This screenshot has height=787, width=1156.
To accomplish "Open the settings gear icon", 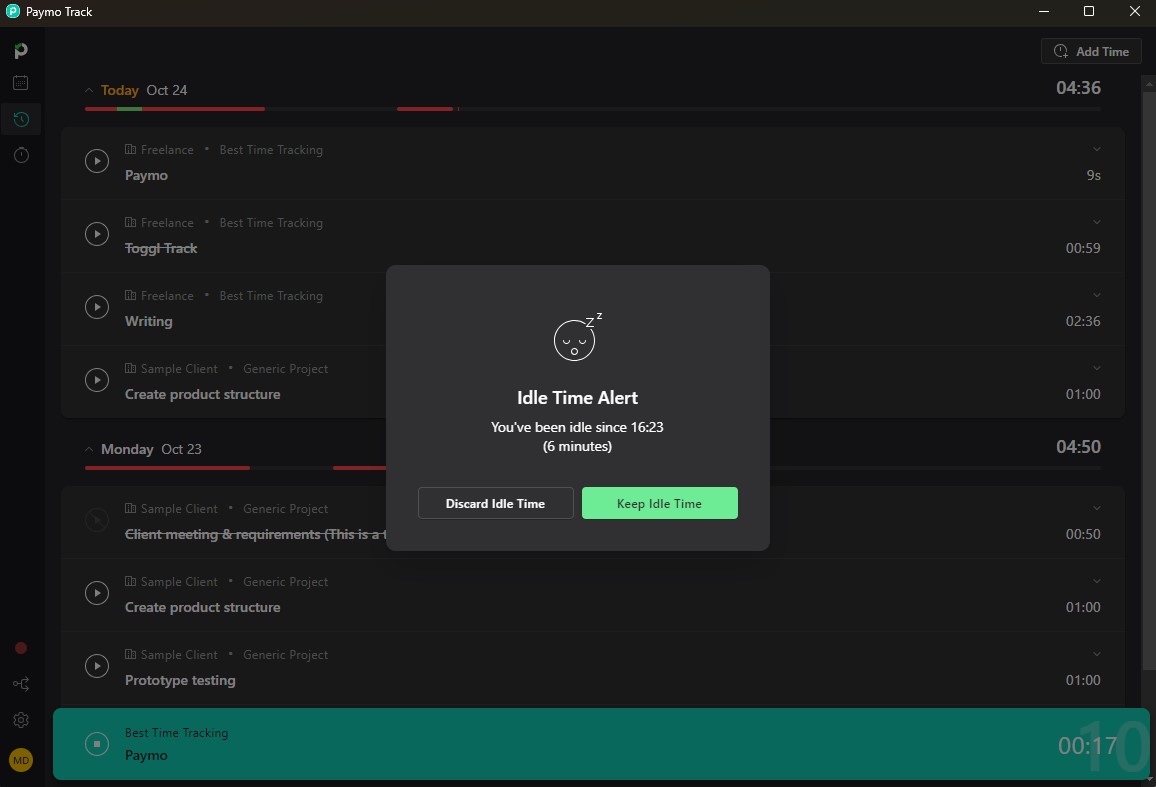I will (21, 720).
